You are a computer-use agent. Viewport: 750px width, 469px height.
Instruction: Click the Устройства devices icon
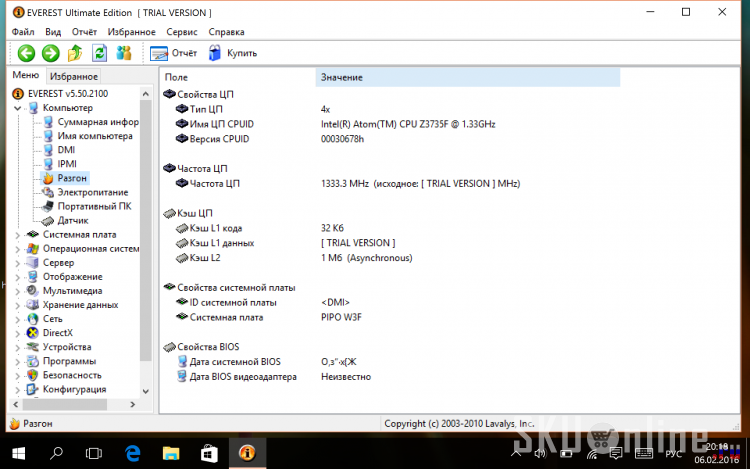click(x=33, y=347)
